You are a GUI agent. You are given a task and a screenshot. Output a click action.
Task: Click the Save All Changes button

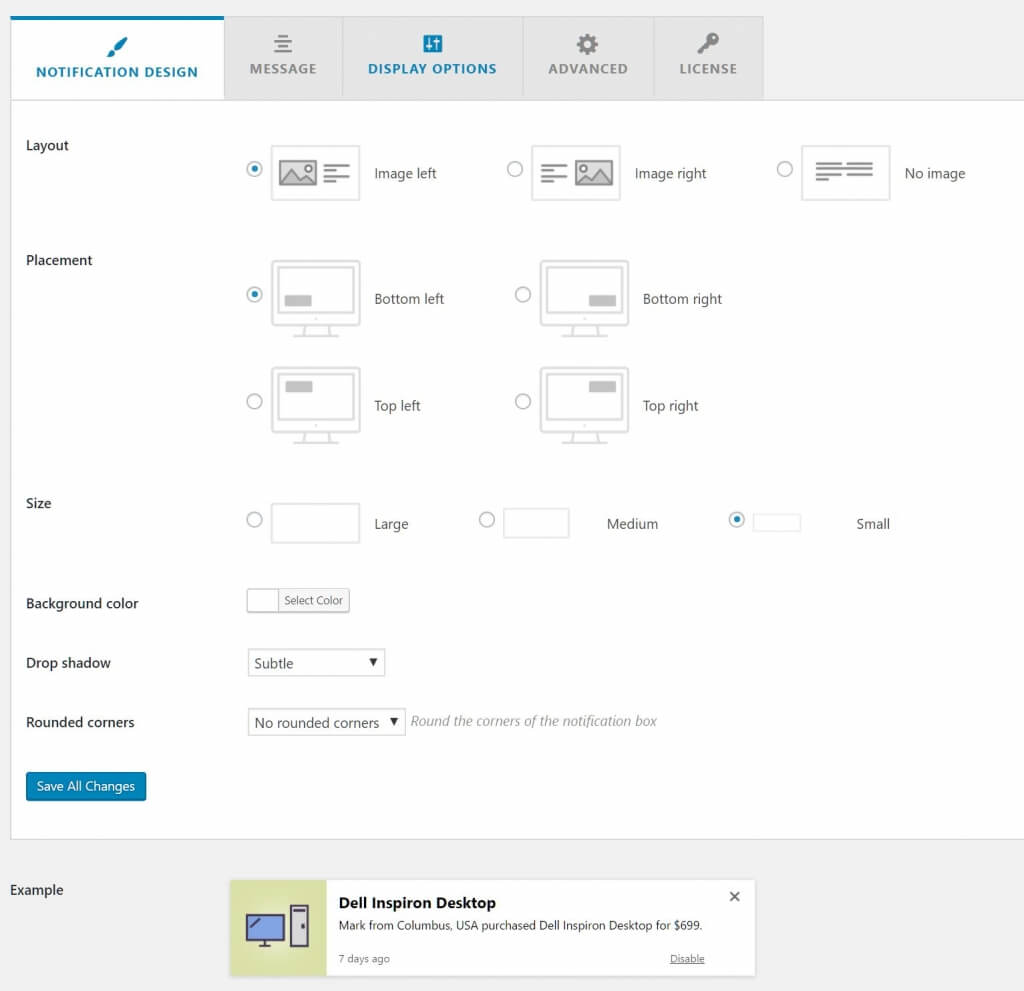(86, 786)
